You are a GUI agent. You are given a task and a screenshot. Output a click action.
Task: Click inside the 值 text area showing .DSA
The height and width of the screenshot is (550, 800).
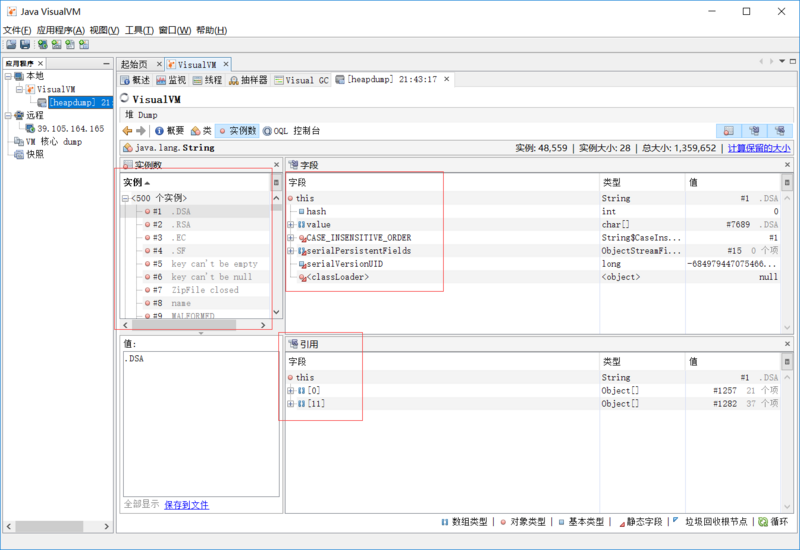tap(201, 423)
